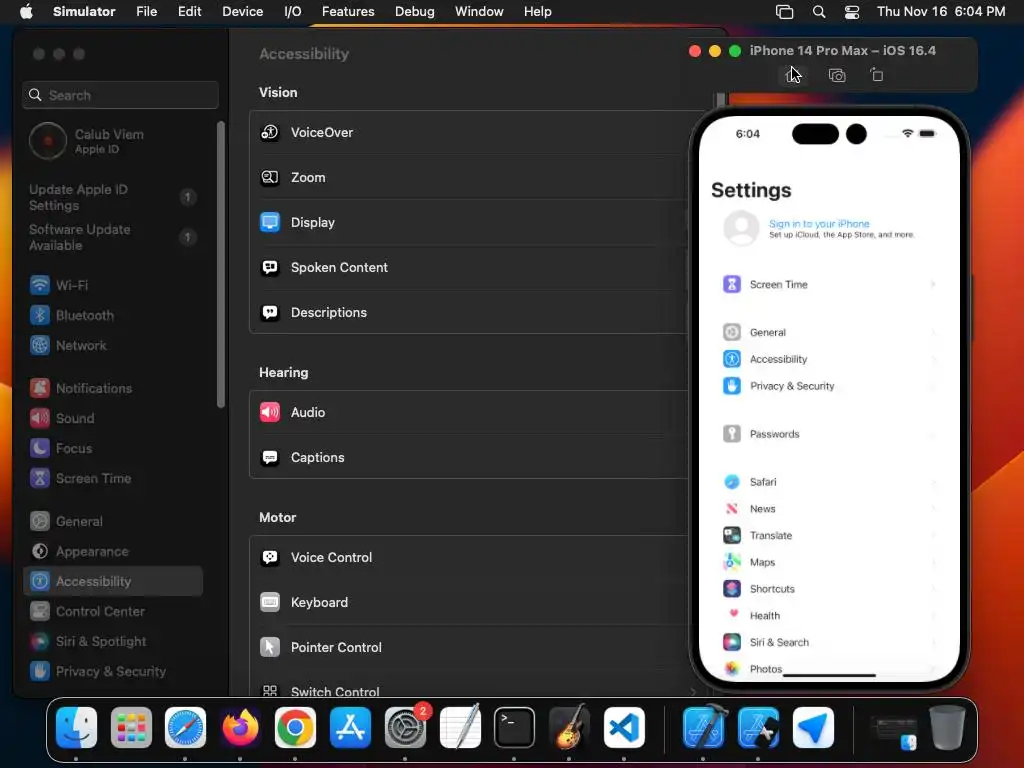Open General in iPhone Settings

point(829,332)
